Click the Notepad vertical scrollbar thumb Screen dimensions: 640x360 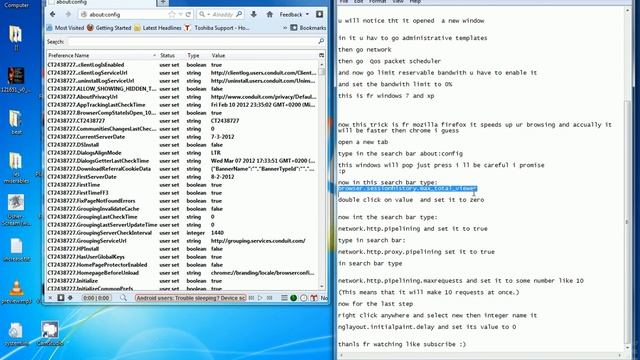(x=627, y=222)
